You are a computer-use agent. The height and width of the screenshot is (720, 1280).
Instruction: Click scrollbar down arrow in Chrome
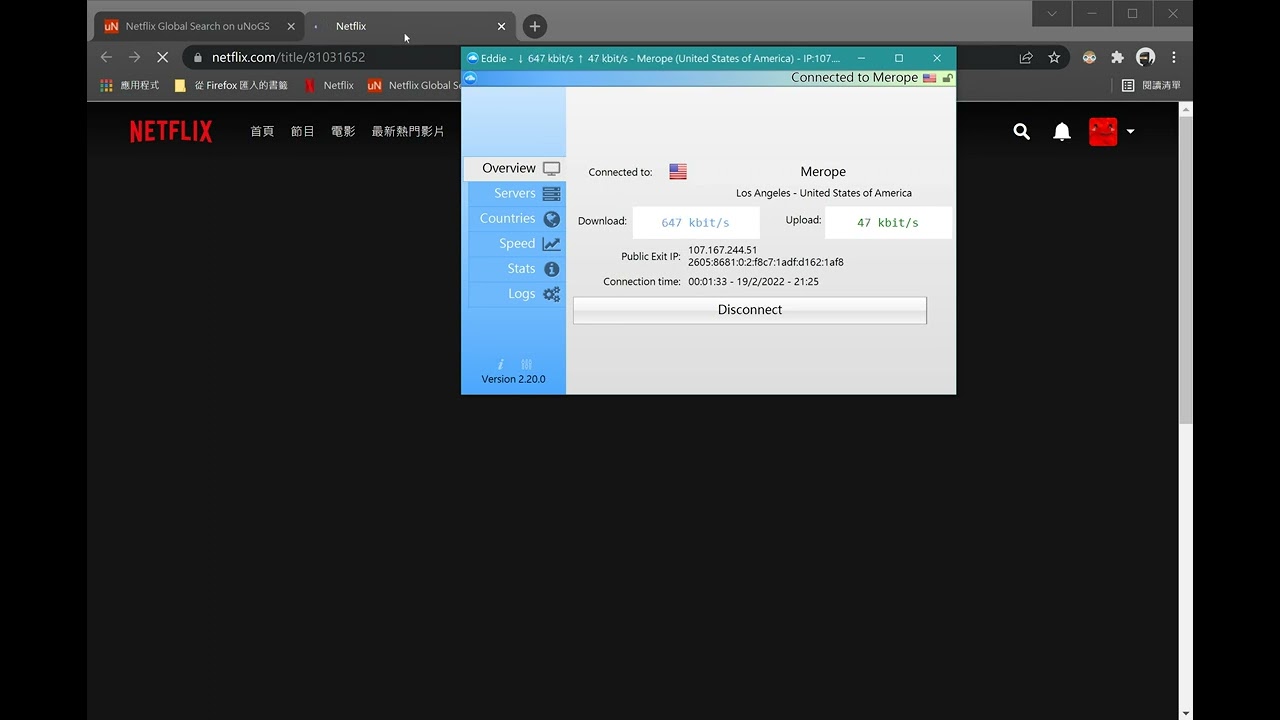point(1186,713)
